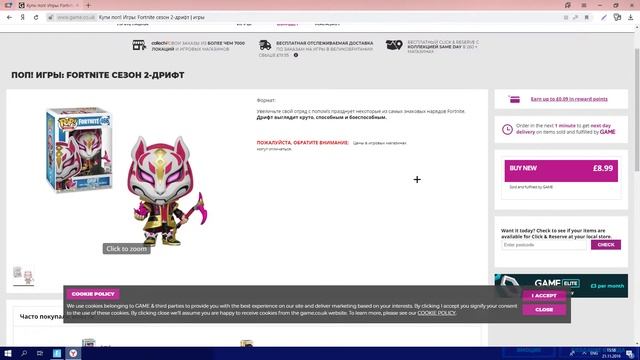
Task: Click the collect+ store icon
Action: click(139, 45)
